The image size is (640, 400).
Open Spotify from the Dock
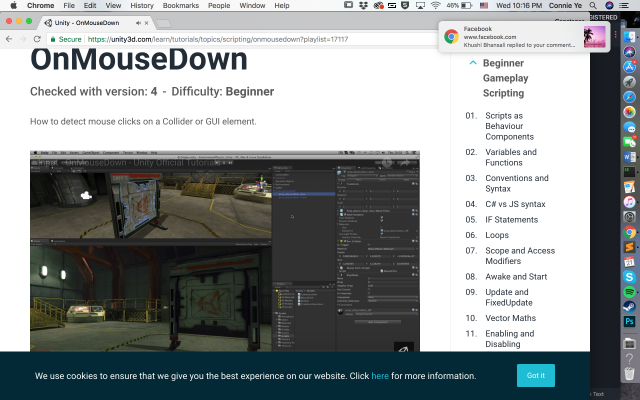point(629,292)
